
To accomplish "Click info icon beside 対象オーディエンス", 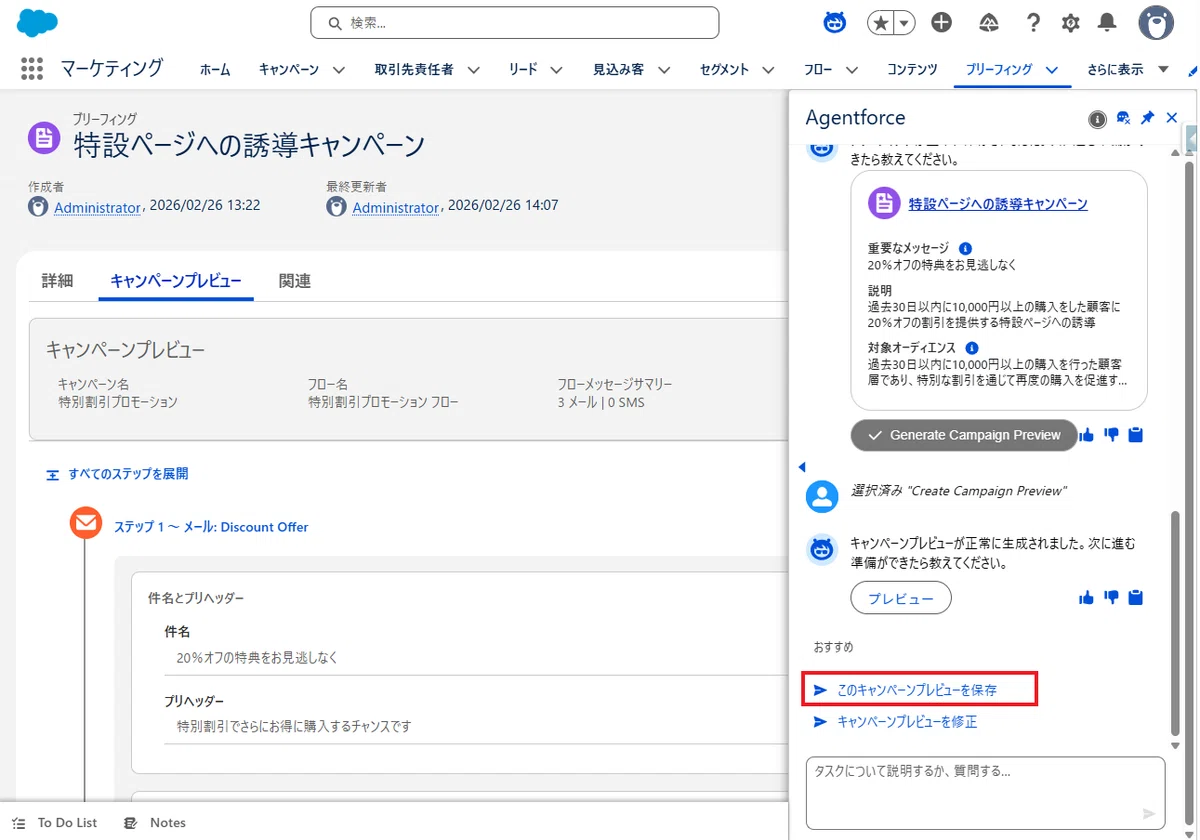I will [972, 348].
